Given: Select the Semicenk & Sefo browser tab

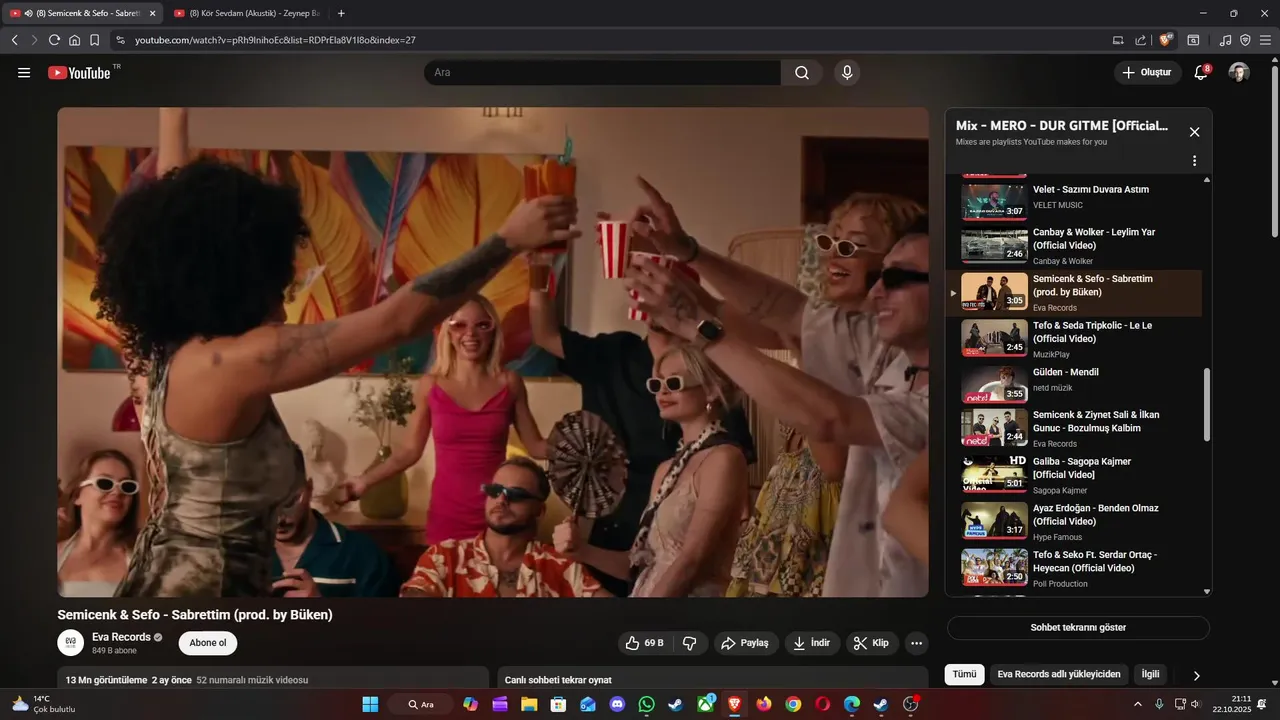Looking at the screenshot, I should tap(80, 13).
